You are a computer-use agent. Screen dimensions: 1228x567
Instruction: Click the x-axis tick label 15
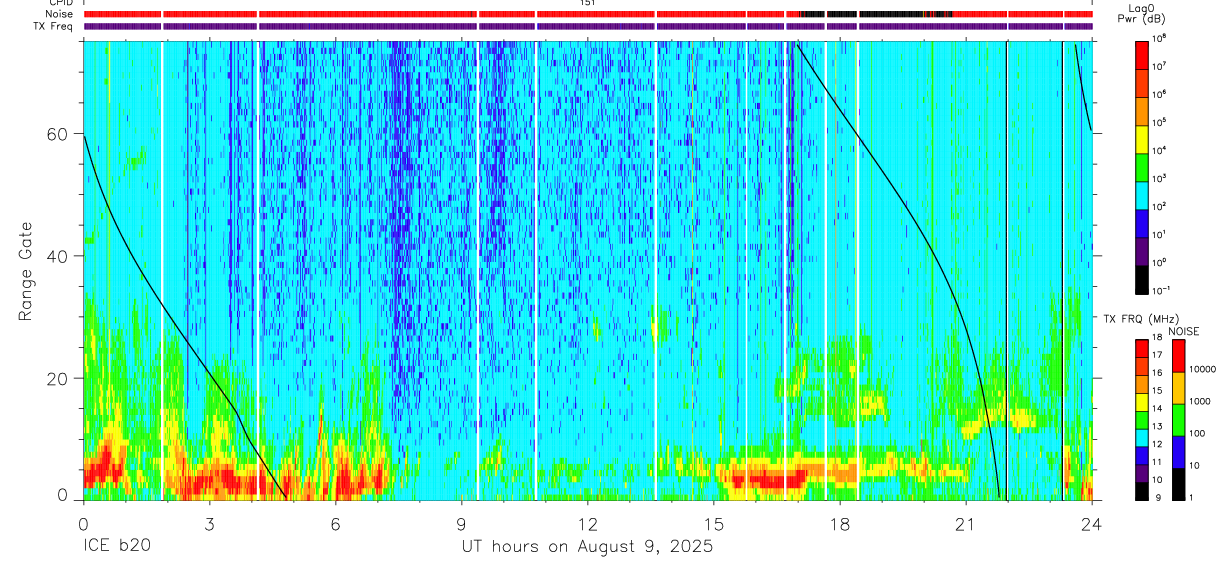point(713,524)
